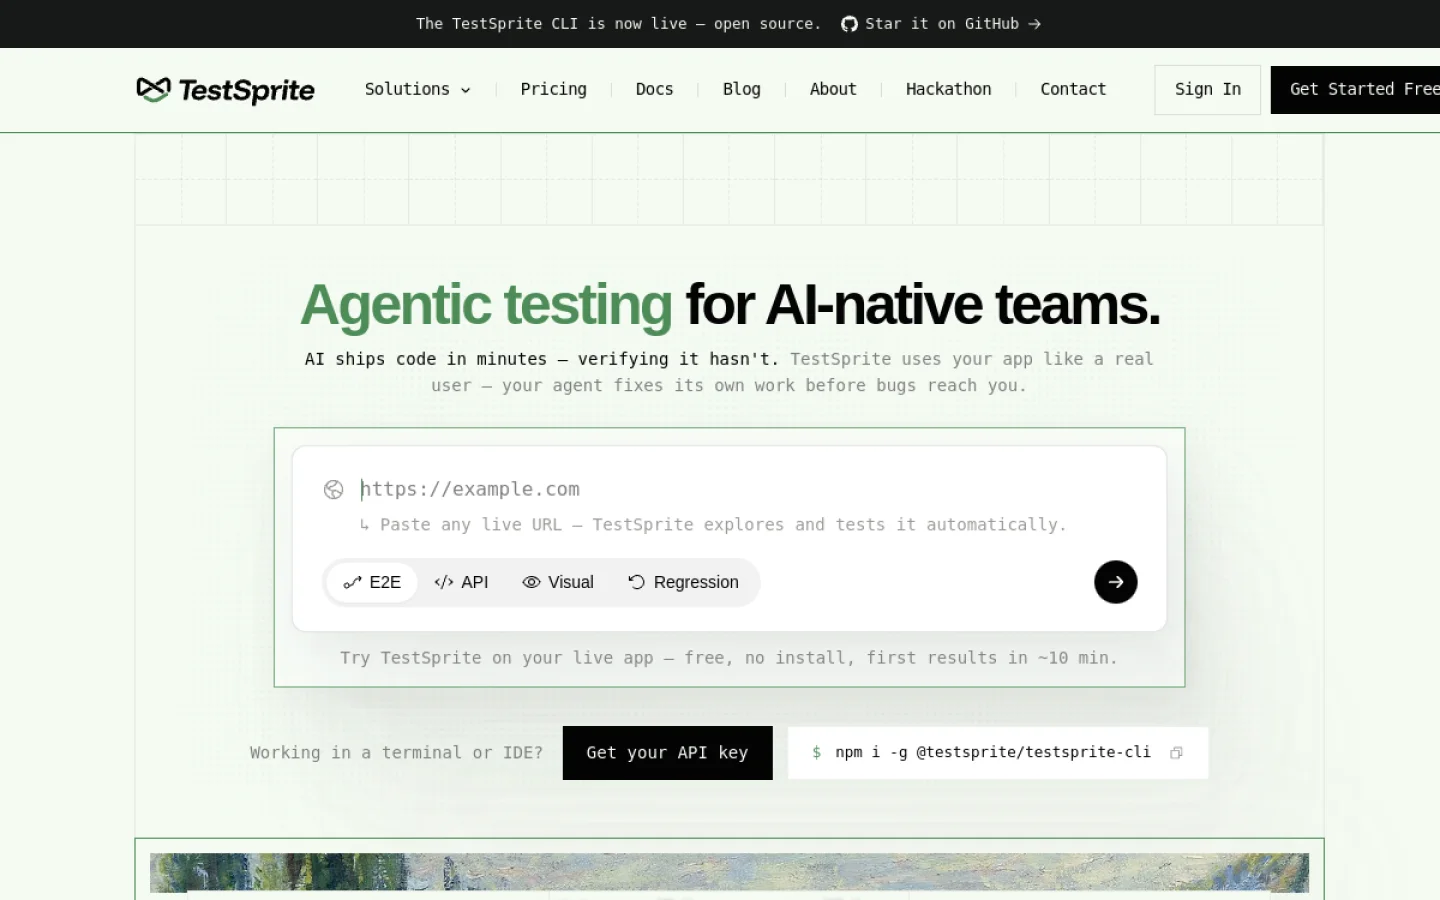Click the 'Agentic testing' headline text
Image resolution: width=1440 pixels, height=900 pixels.
coord(486,305)
